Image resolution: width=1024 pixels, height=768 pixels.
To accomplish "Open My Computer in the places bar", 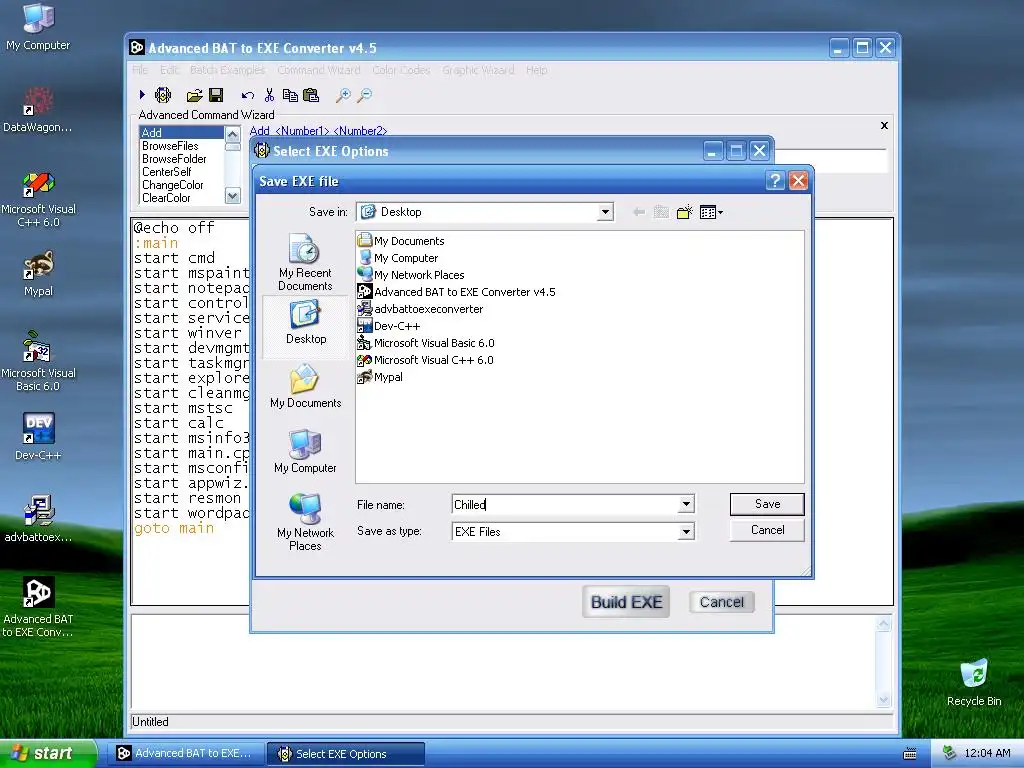I will point(306,451).
